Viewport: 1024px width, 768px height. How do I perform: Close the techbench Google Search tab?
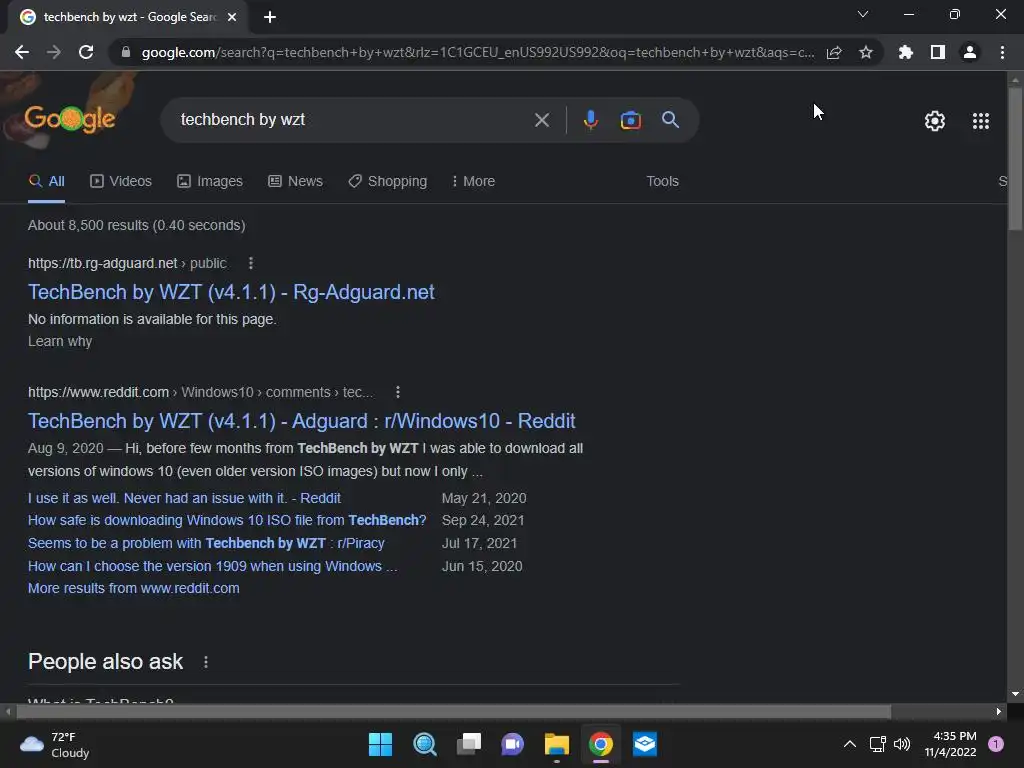click(x=232, y=17)
